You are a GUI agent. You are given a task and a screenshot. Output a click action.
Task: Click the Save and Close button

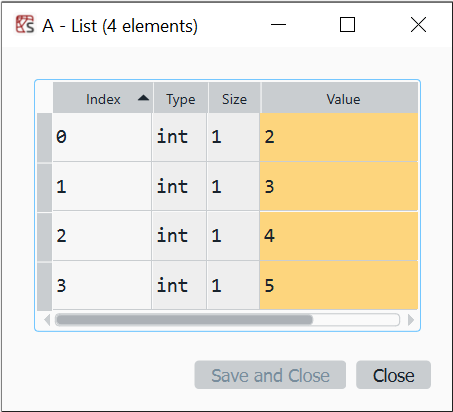pyautogui.click(x=270, y=375)
